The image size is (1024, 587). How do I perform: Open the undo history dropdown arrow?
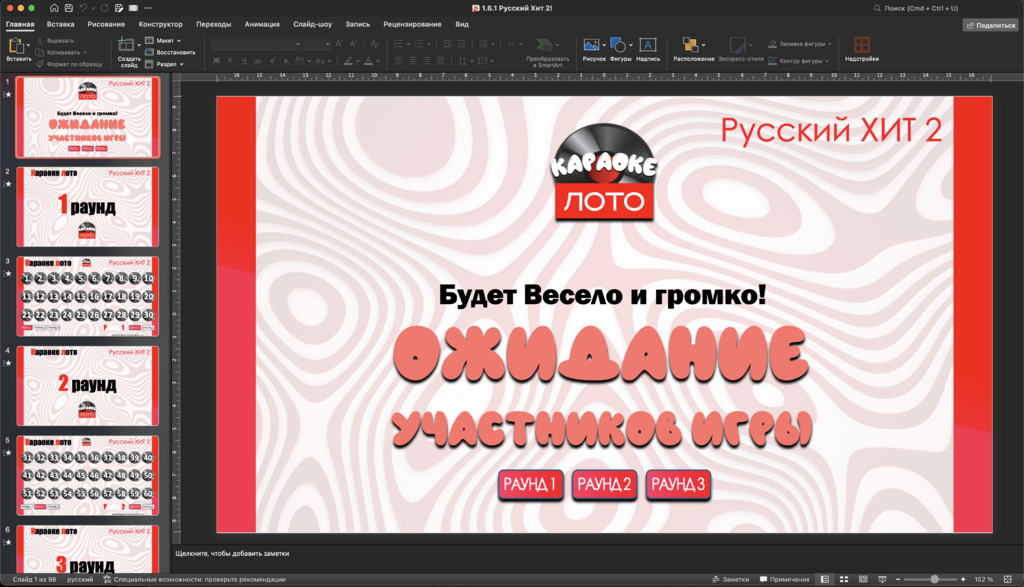coord(93,8)
